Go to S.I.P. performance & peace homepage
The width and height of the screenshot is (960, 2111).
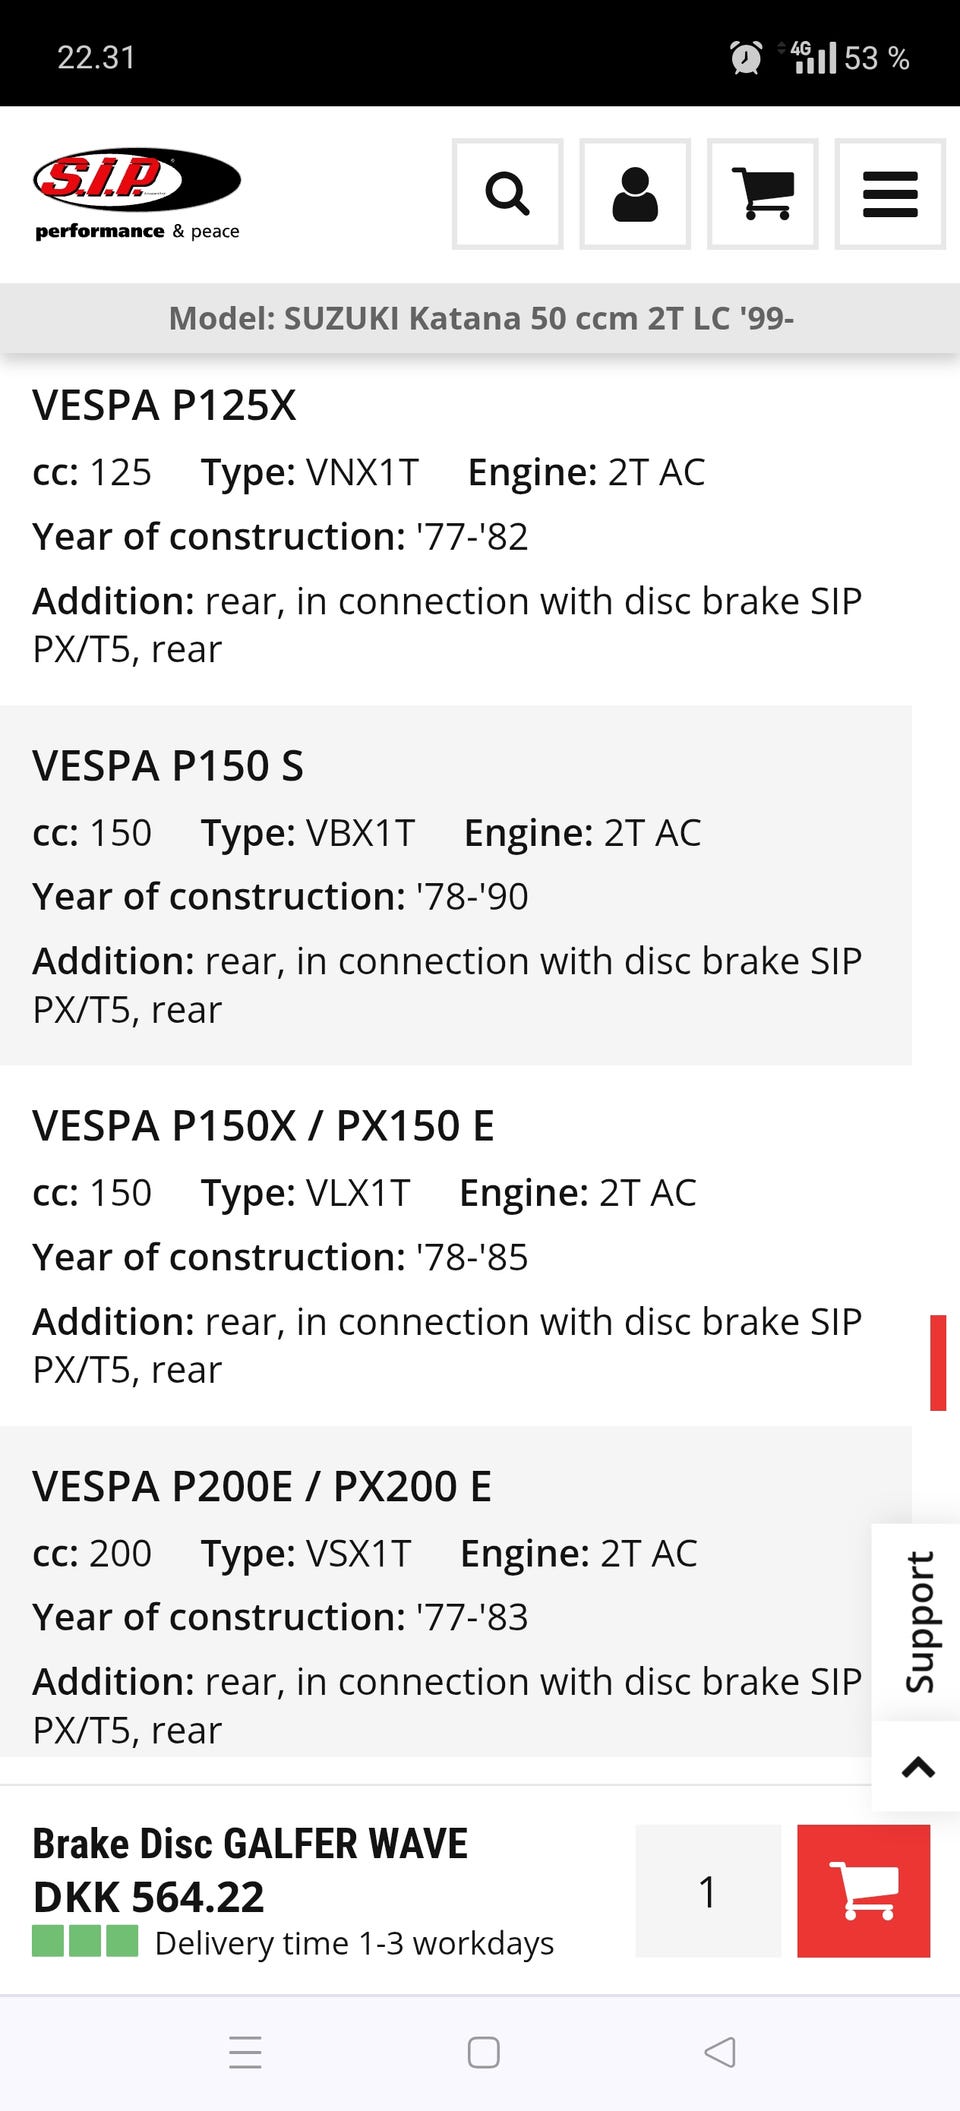pyautogui.click(x=137, y=195)
